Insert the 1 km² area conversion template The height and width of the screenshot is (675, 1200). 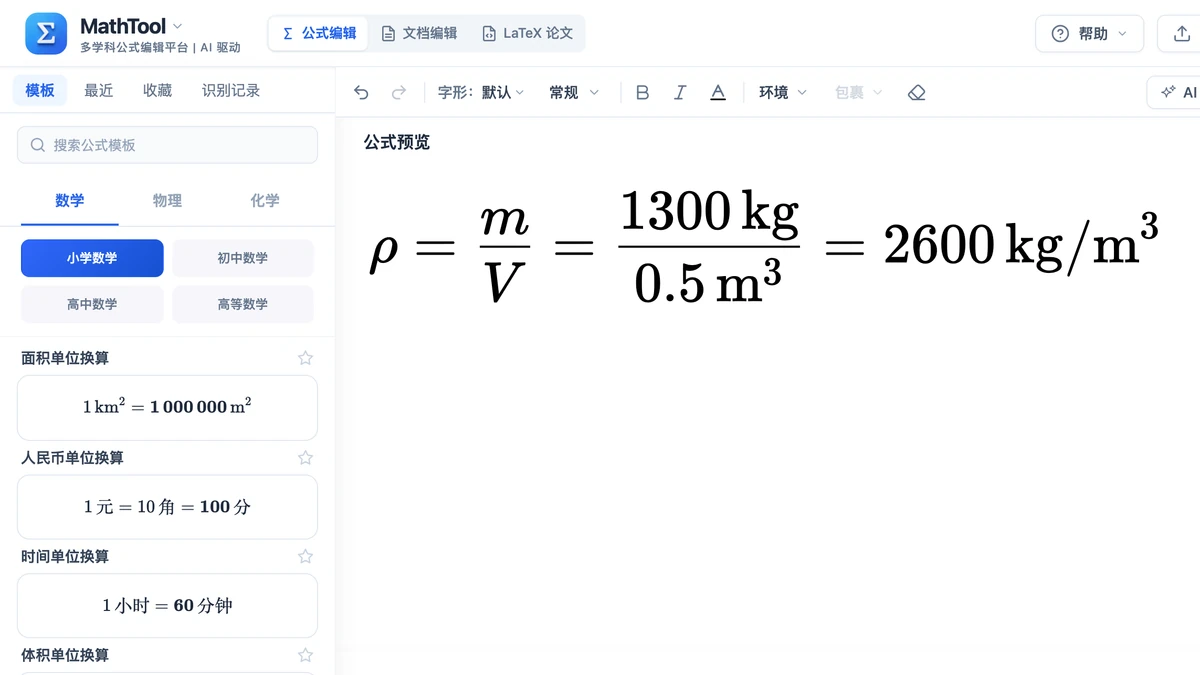tap(167, 407)
